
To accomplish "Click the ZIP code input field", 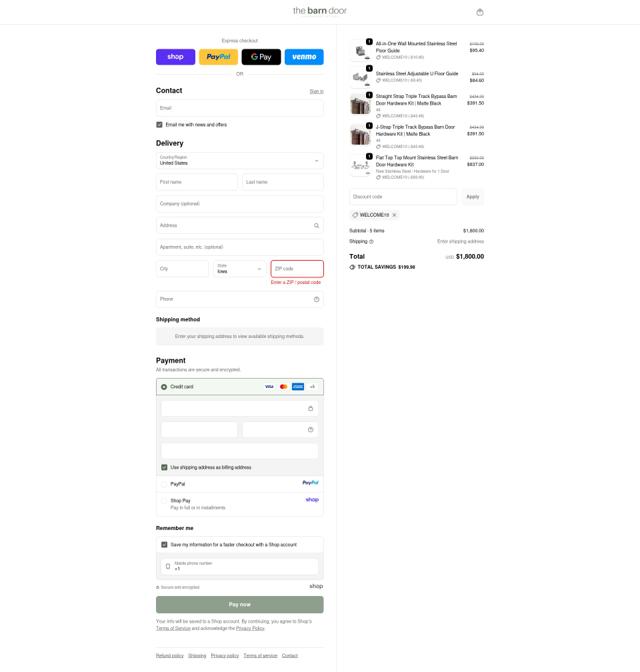I will coord(297,269).
